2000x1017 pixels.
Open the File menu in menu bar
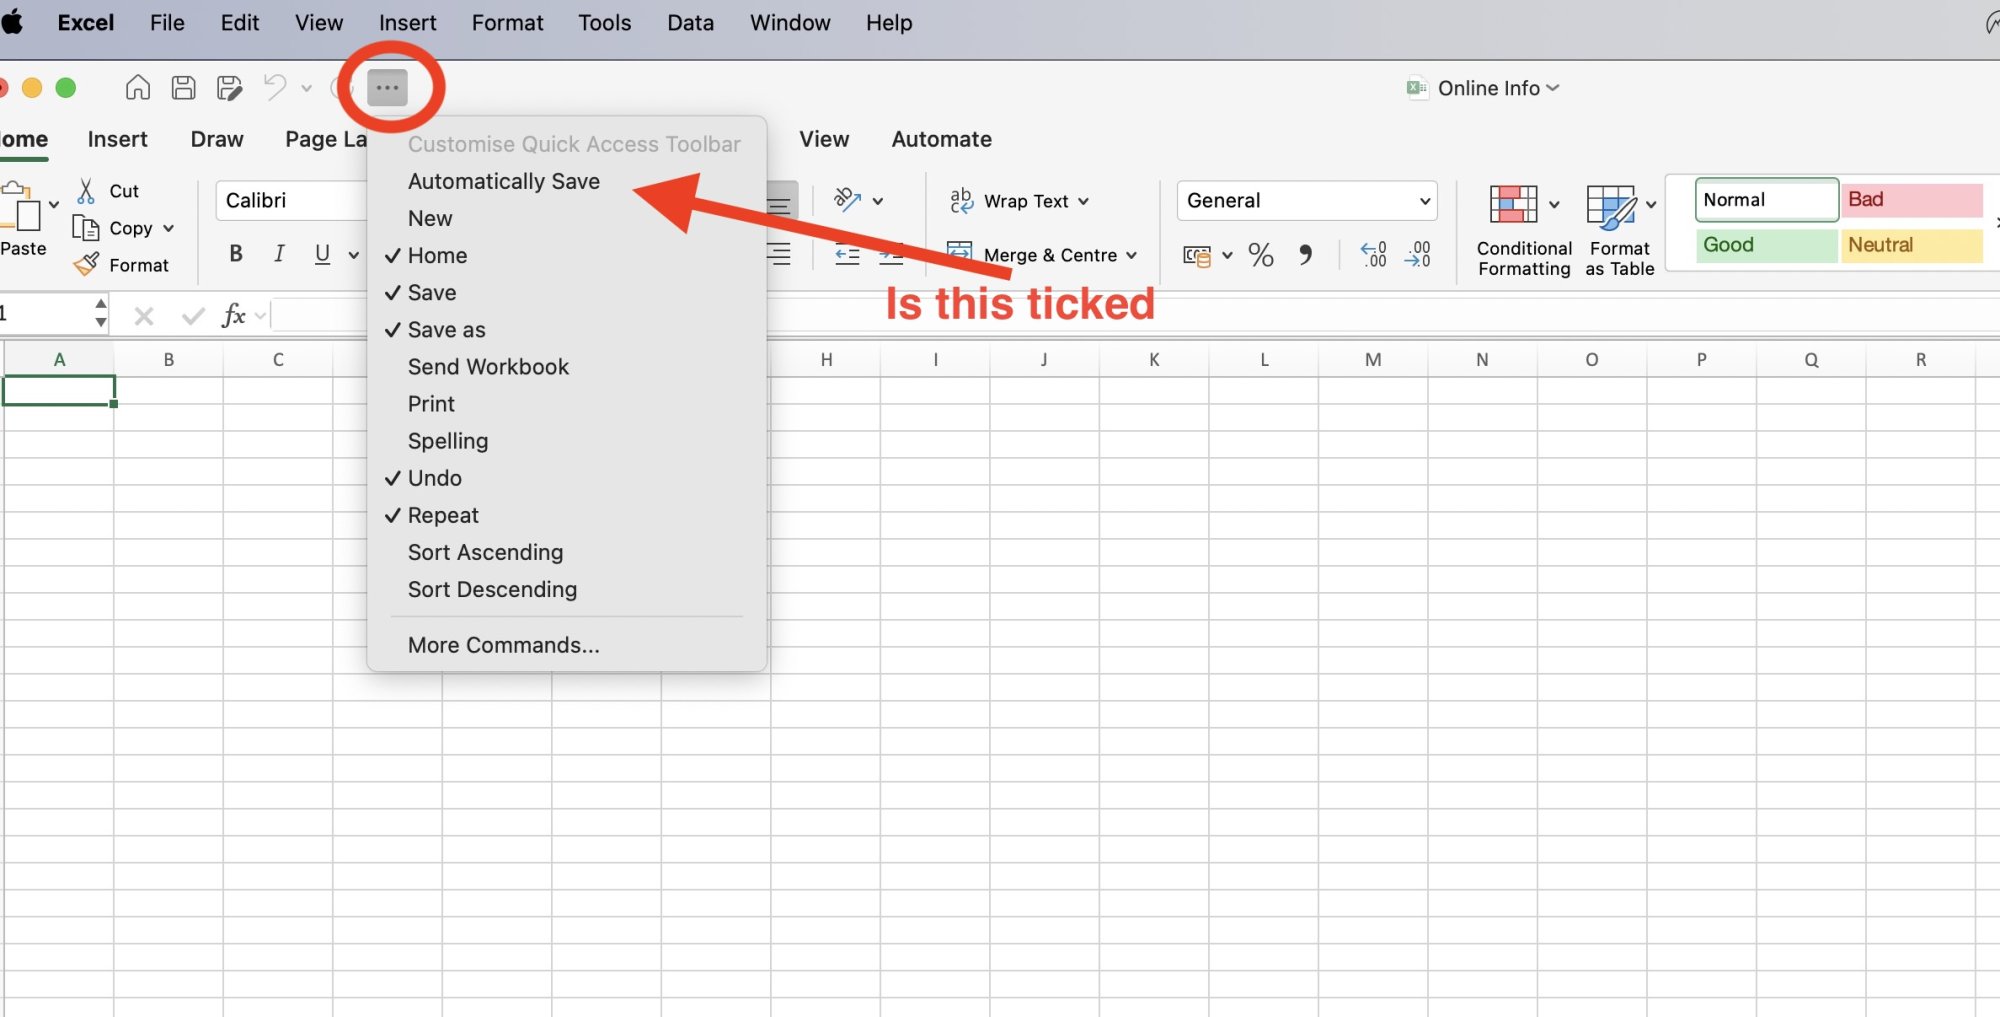coord(167,22)
